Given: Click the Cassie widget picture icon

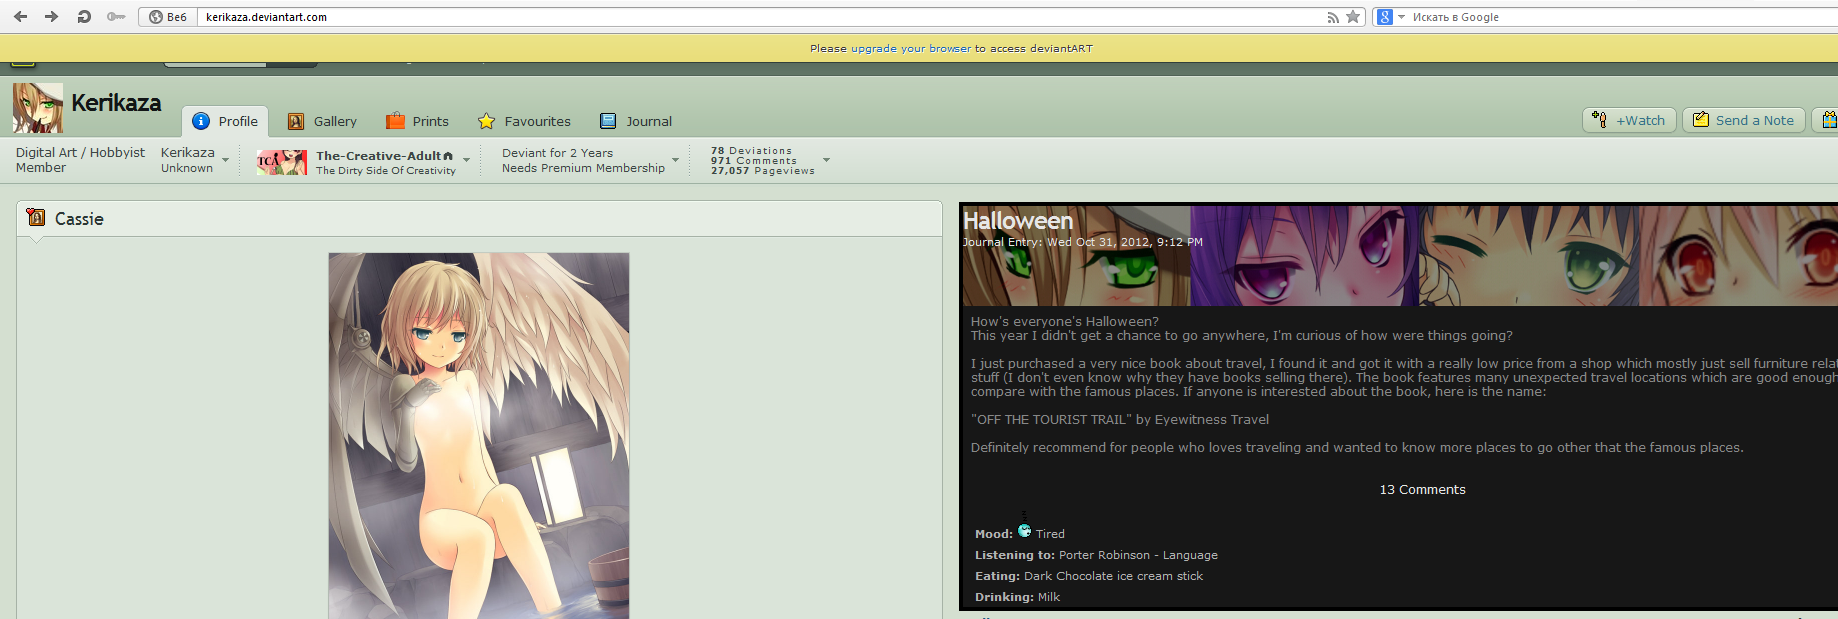Looking at the screenshot, I should coord(36,217).
